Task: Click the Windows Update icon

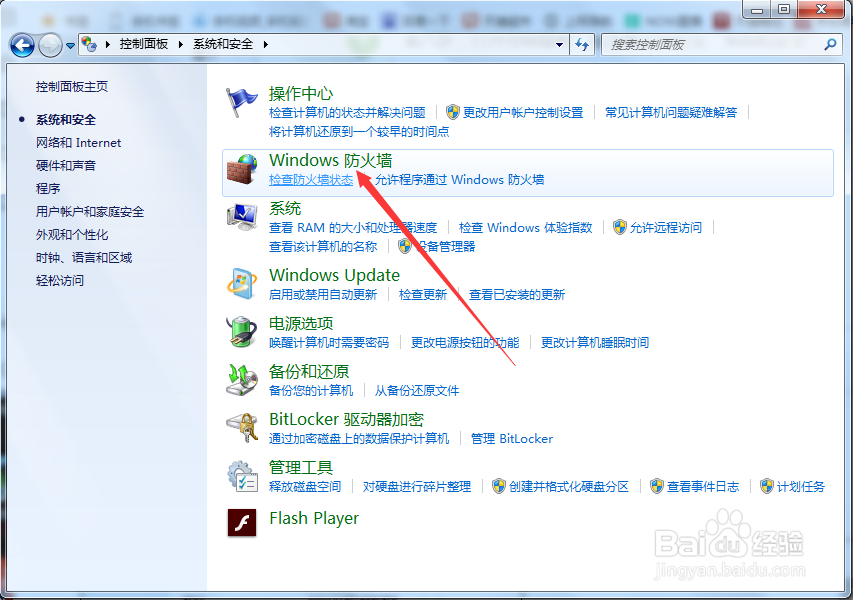Action: pos(242,283)
